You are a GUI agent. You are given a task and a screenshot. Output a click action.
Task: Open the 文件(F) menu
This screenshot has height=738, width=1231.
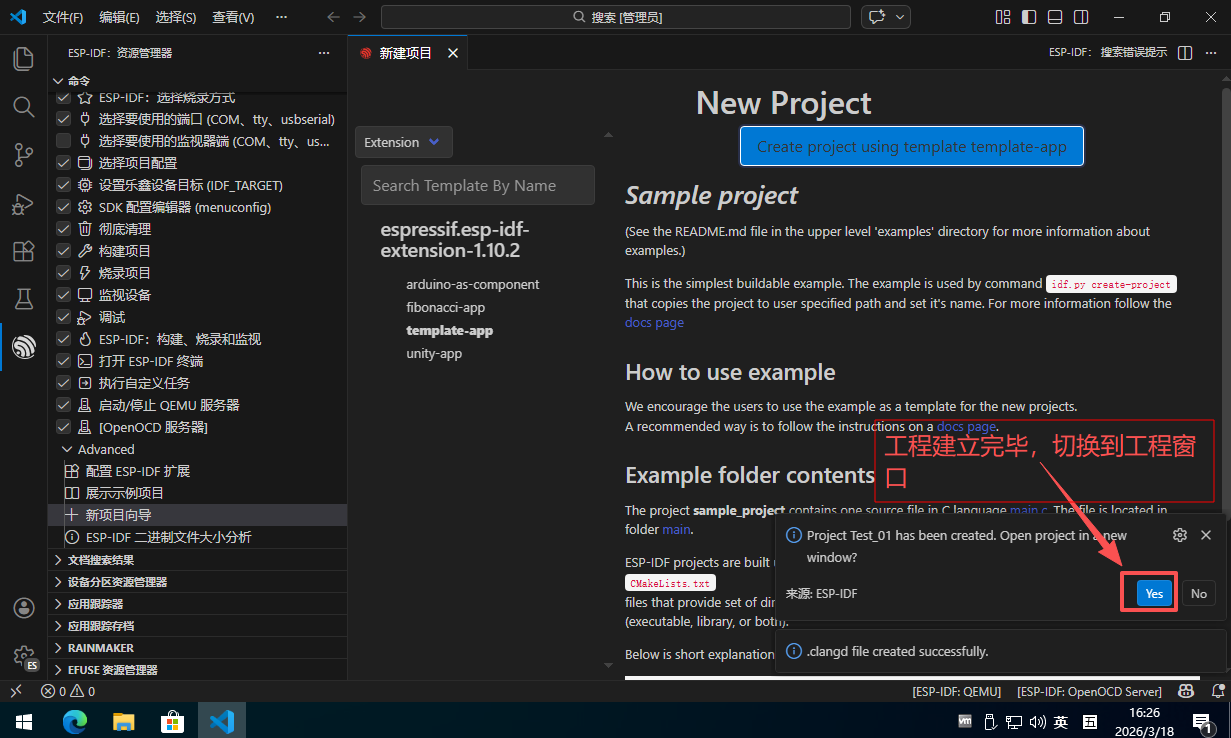coord(64,17)
